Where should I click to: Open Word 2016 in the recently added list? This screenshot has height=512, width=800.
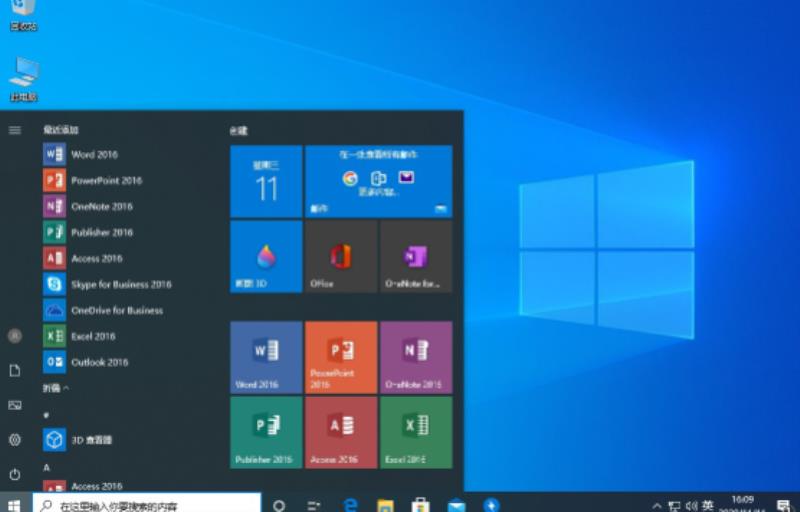117,154
